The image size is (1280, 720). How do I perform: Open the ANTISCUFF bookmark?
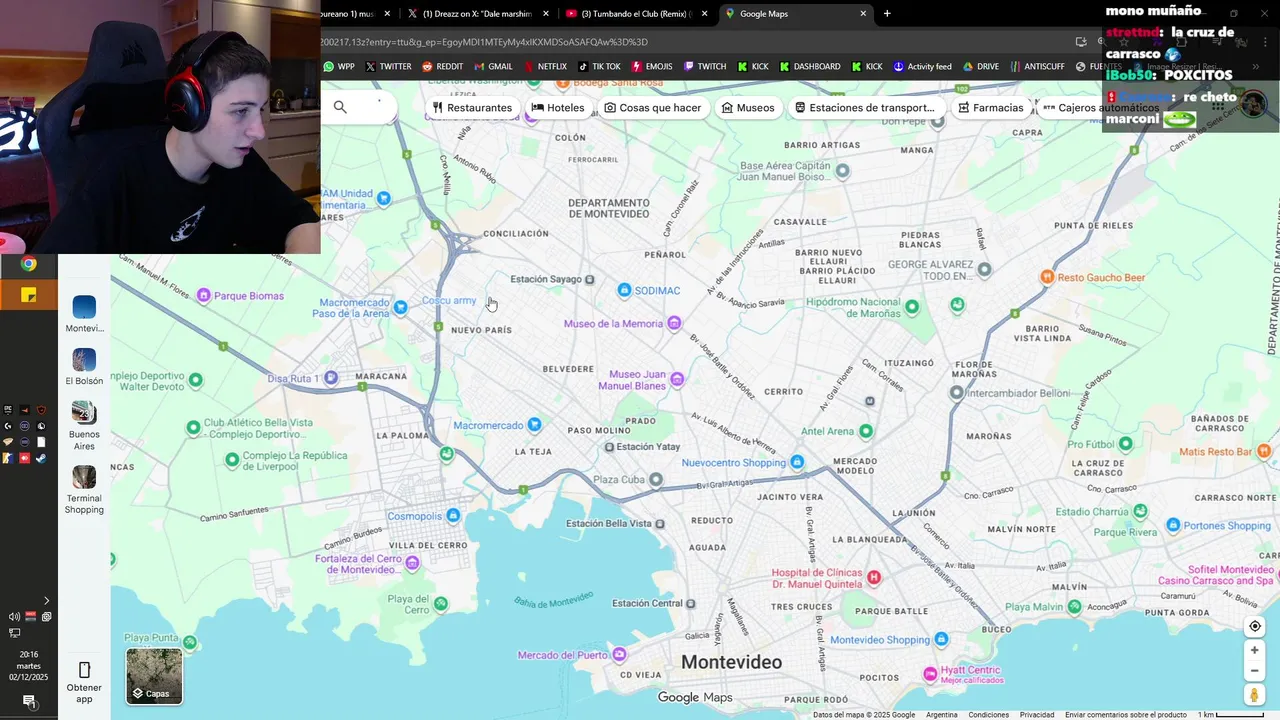1037,67
